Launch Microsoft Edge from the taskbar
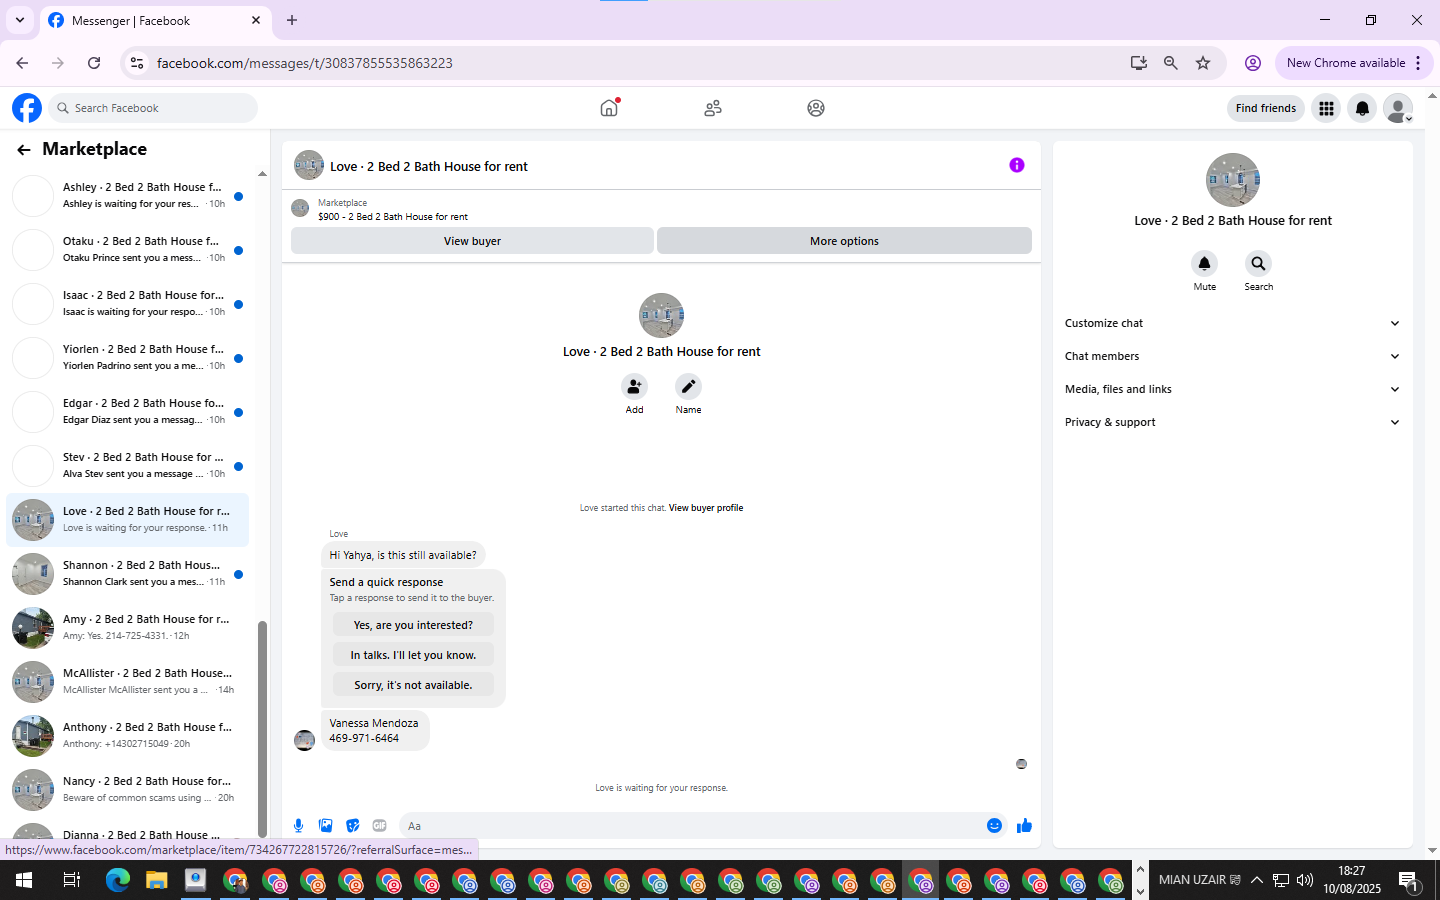 pos(118,880)
